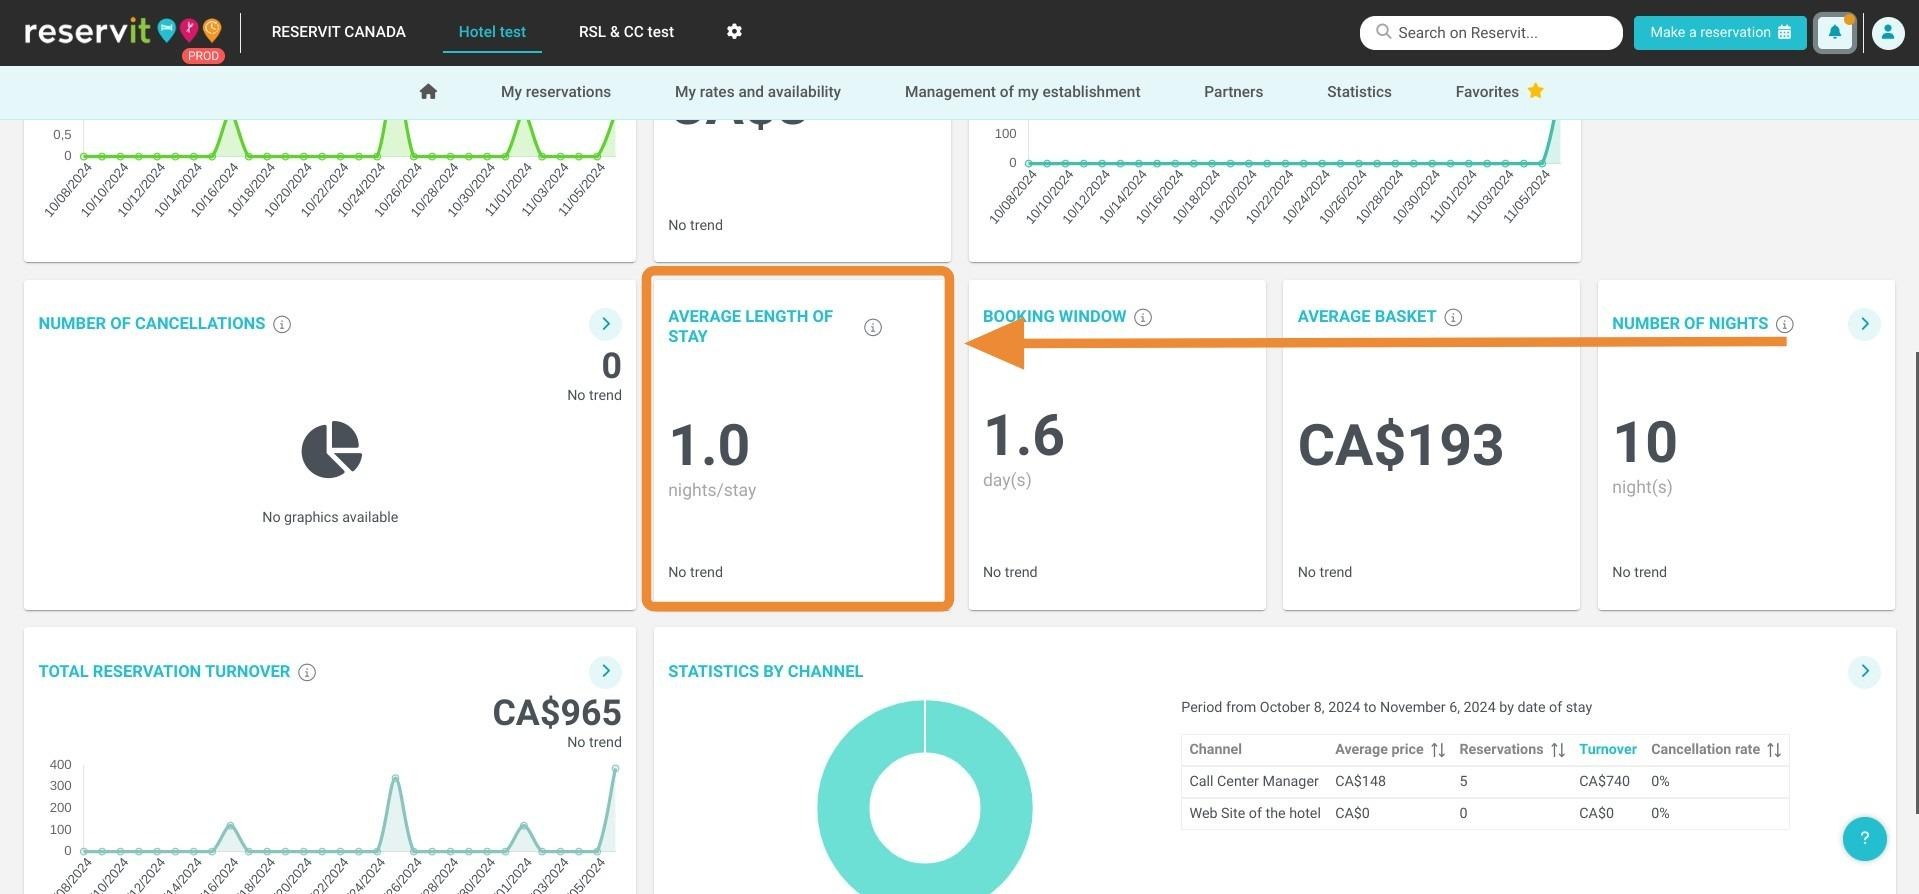The width and height of the screenshot is (1919, 894).
Task: Click Make a reservation button
Action: (1720, 32)
